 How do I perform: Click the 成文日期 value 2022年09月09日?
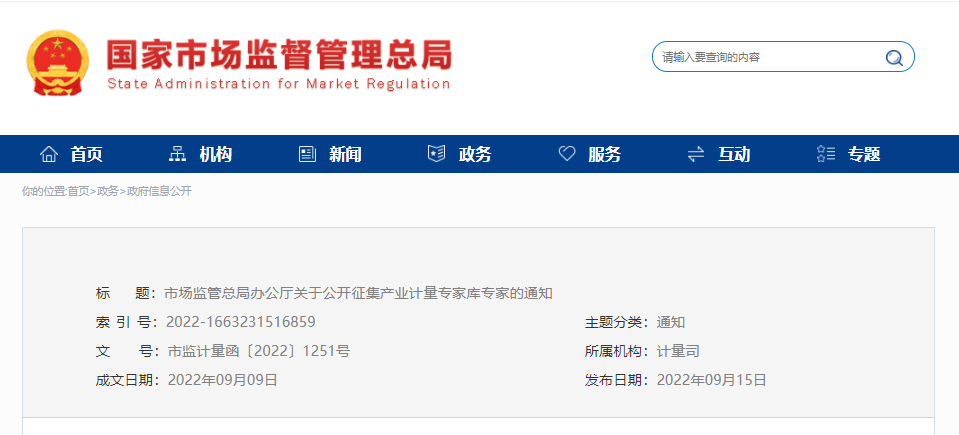pyautogui.click(x=223, y=381)
